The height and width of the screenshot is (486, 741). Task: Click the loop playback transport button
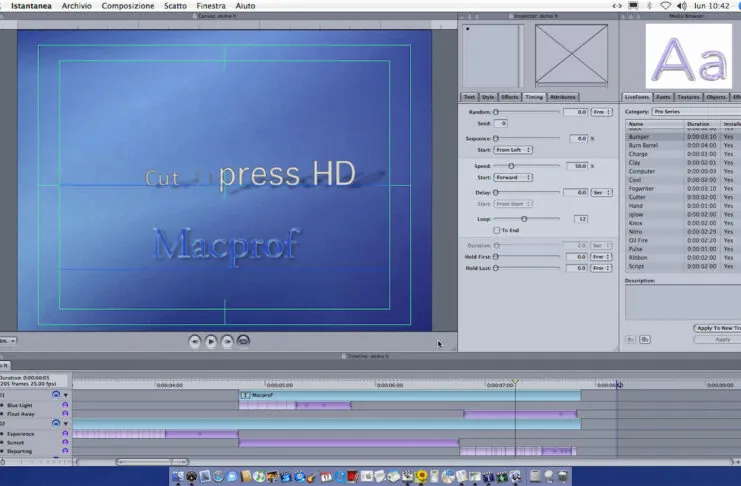click(x=244, y=341)
